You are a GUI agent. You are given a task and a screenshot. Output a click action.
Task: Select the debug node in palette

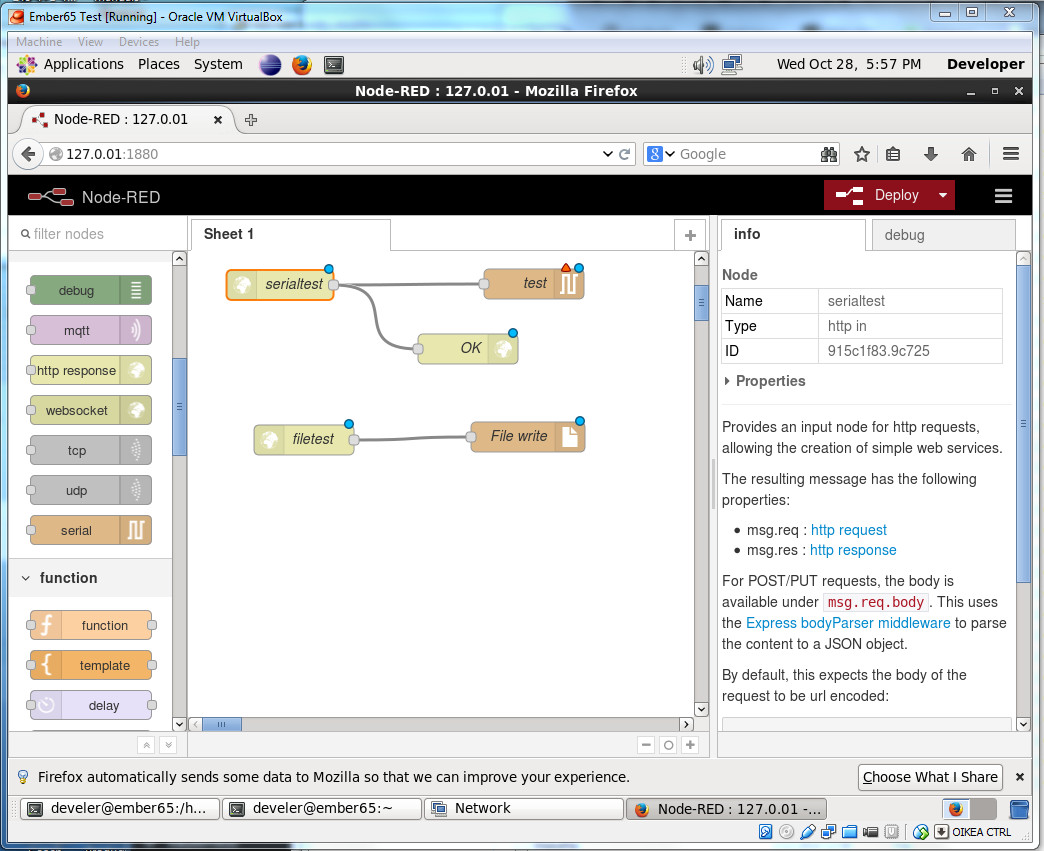click(91, 290)
